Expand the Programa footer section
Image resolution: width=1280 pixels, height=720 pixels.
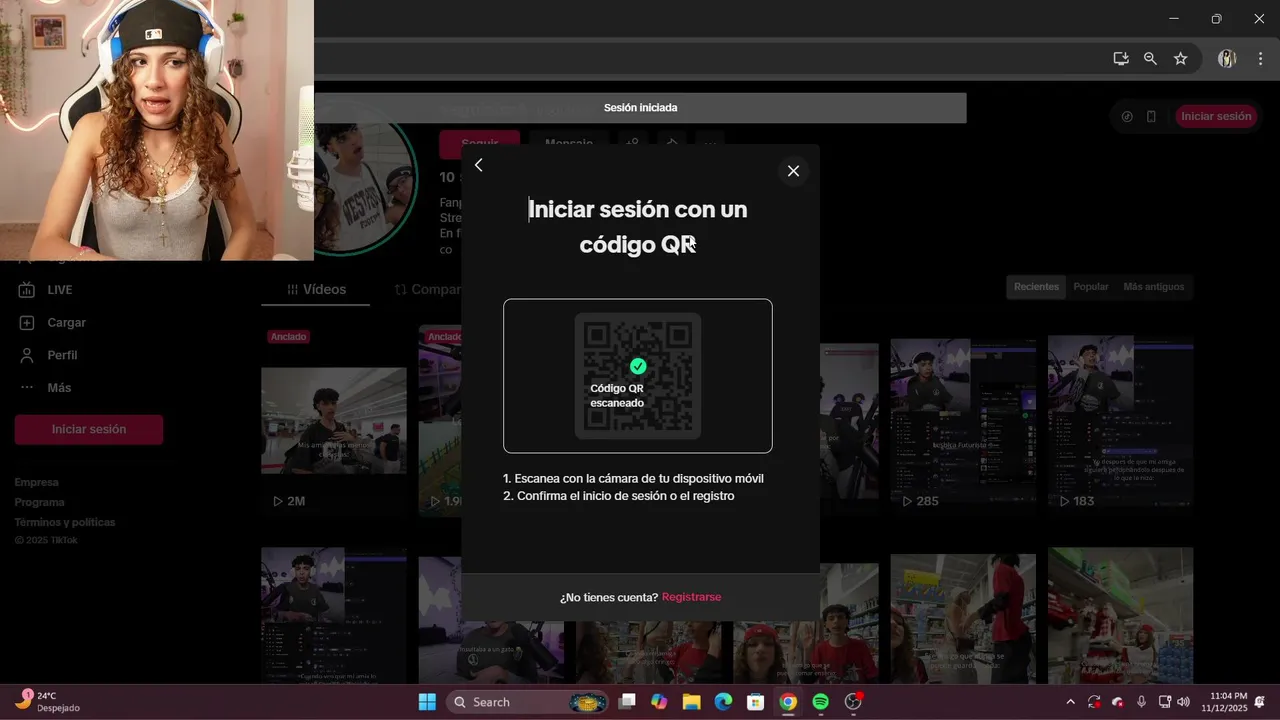pos(40,502)
